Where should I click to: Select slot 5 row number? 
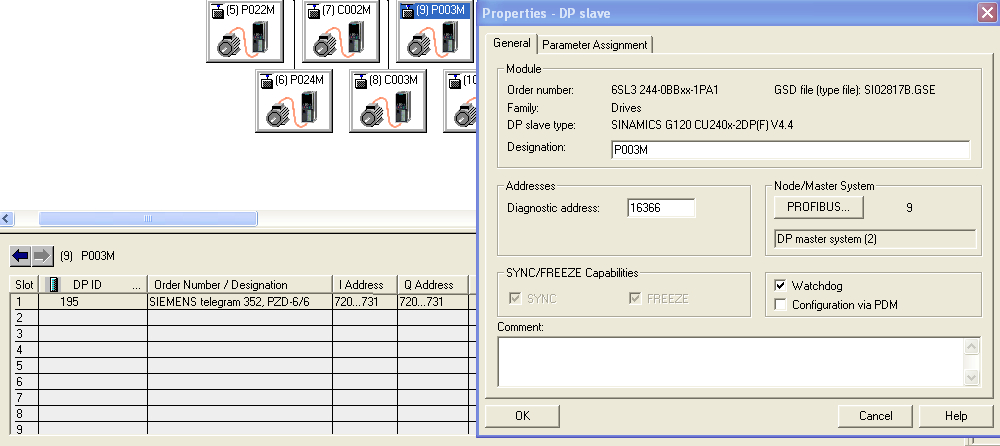[25, 366]
